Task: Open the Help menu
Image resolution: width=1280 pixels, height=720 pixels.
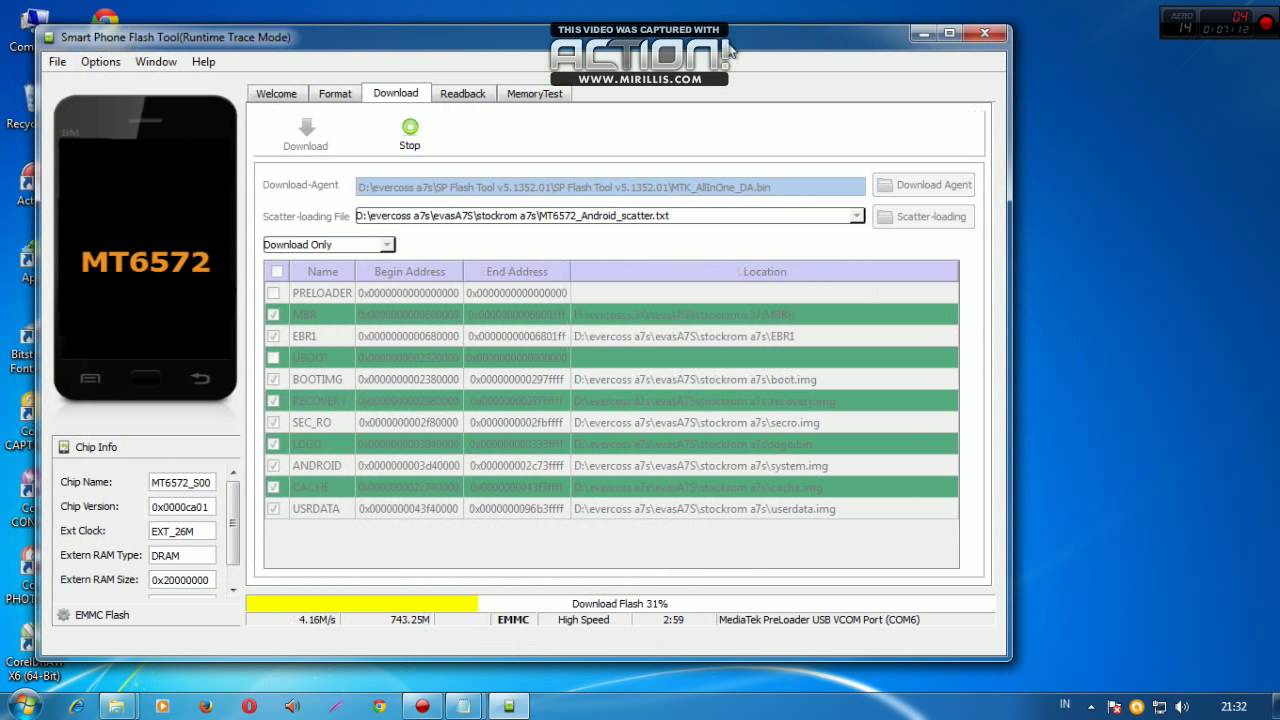Action: [203, 62]
